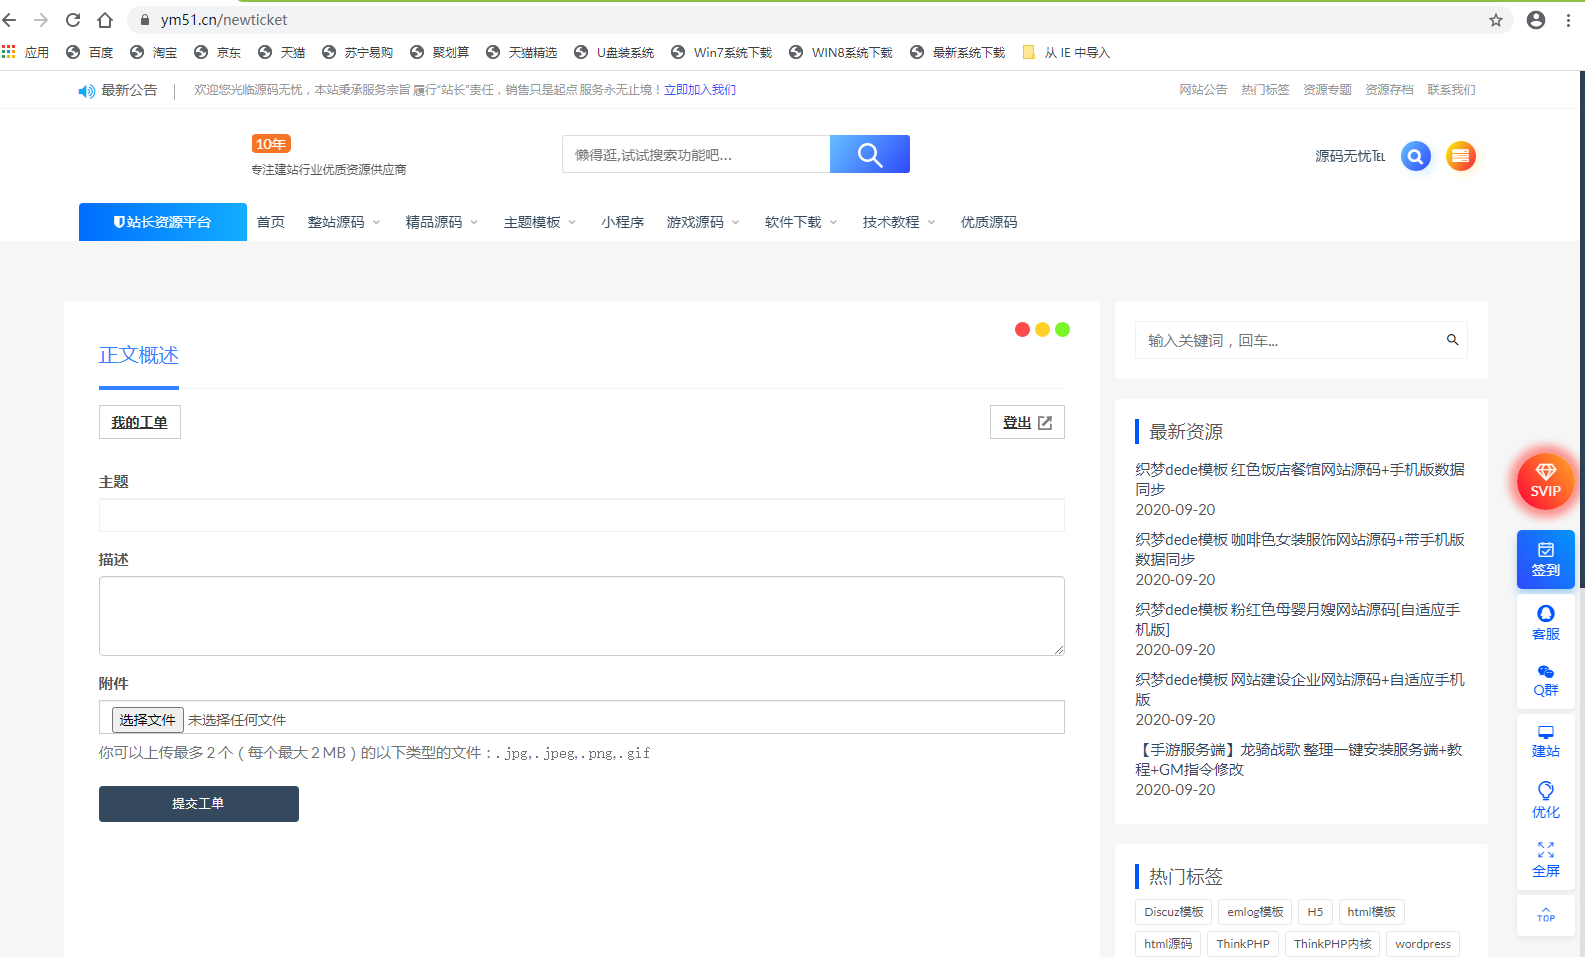
Task: Open the 优质源码 nav item
Action: (x=989, y=222)
